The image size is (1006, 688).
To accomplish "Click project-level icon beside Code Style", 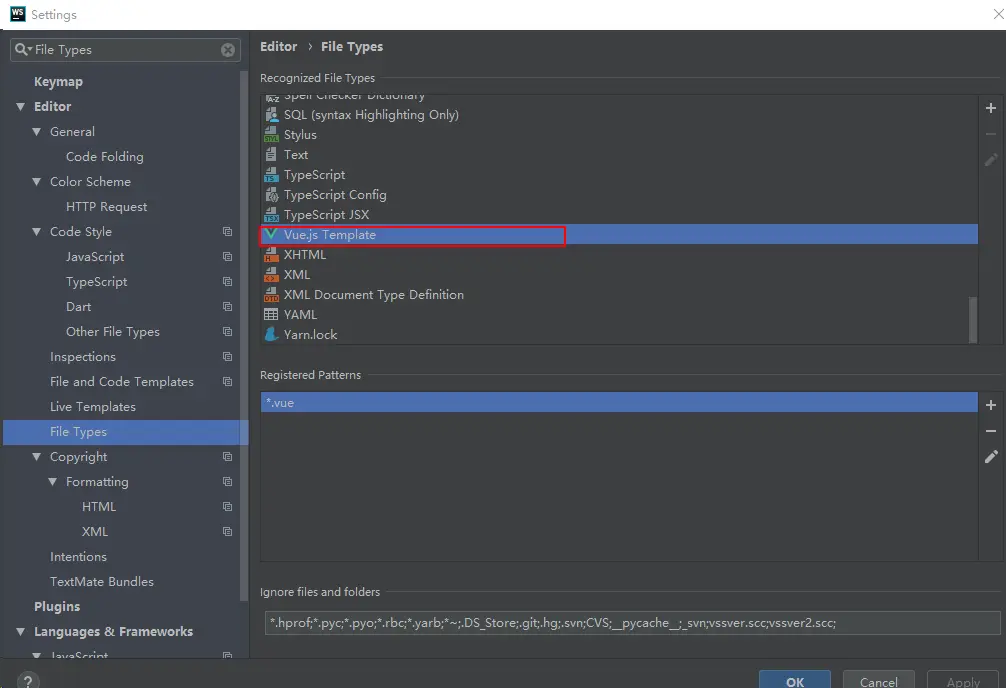I will coord(227,232).
